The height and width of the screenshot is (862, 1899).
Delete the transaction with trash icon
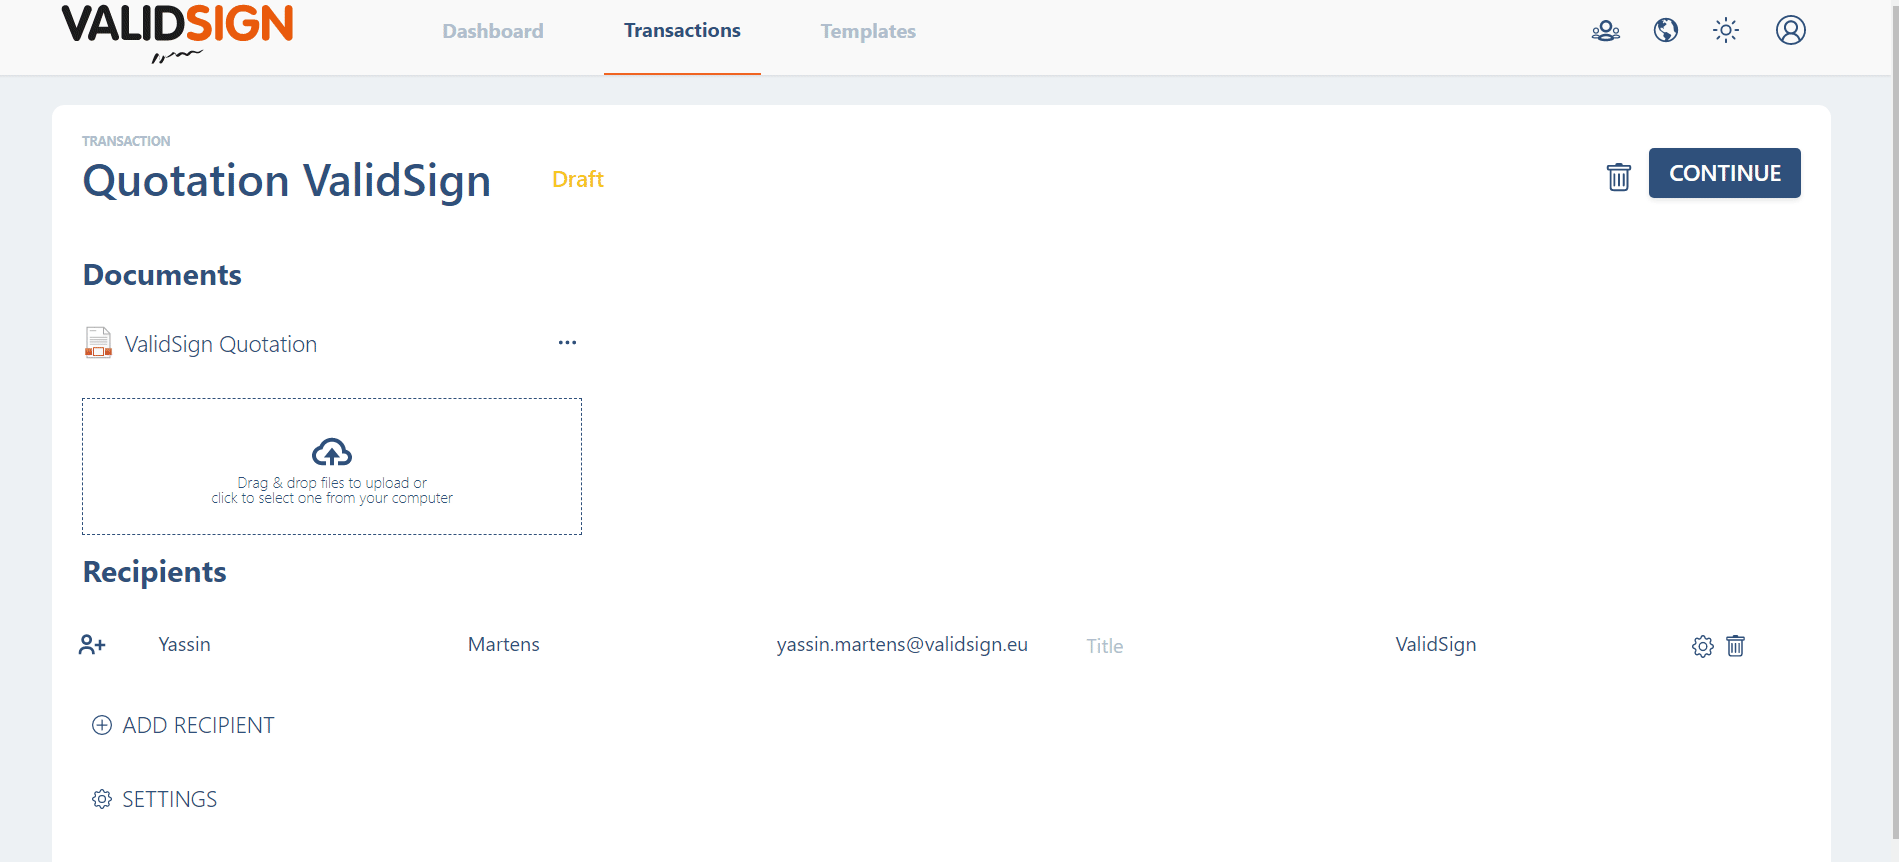(x=1619, y=177)
